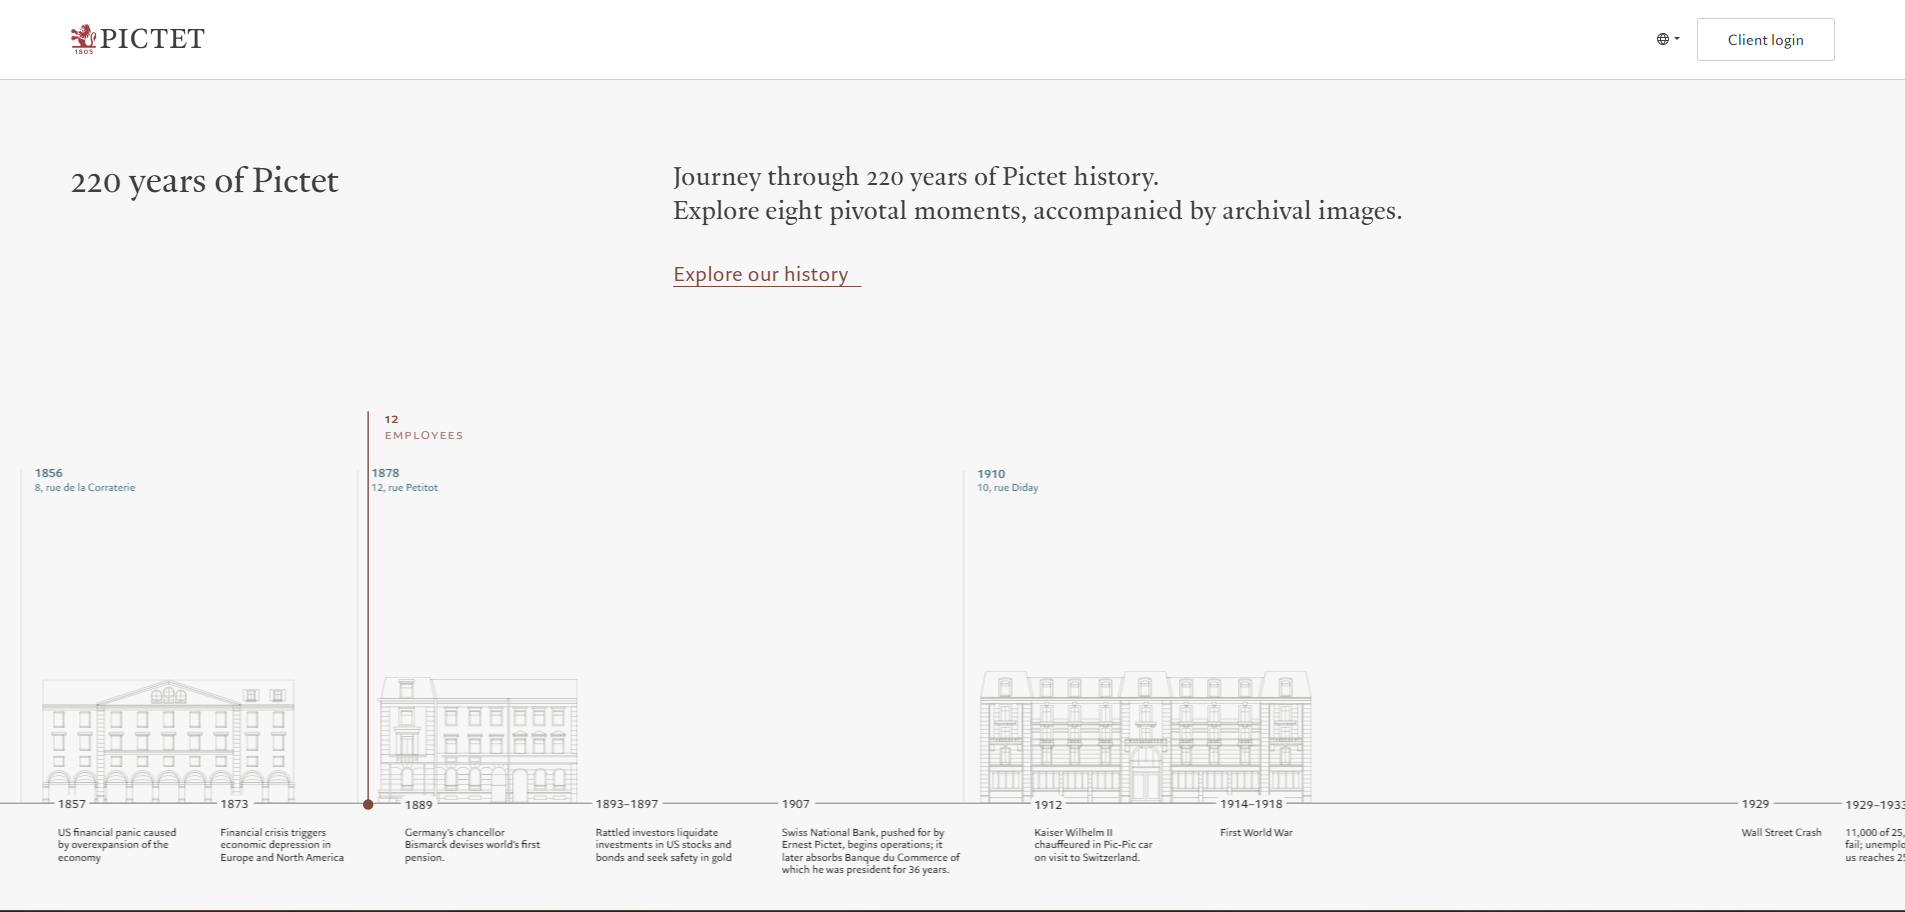Select the 1914–1918 timeline label
The height and width of the screenshot is (912, 1905).
(1251, 804)
